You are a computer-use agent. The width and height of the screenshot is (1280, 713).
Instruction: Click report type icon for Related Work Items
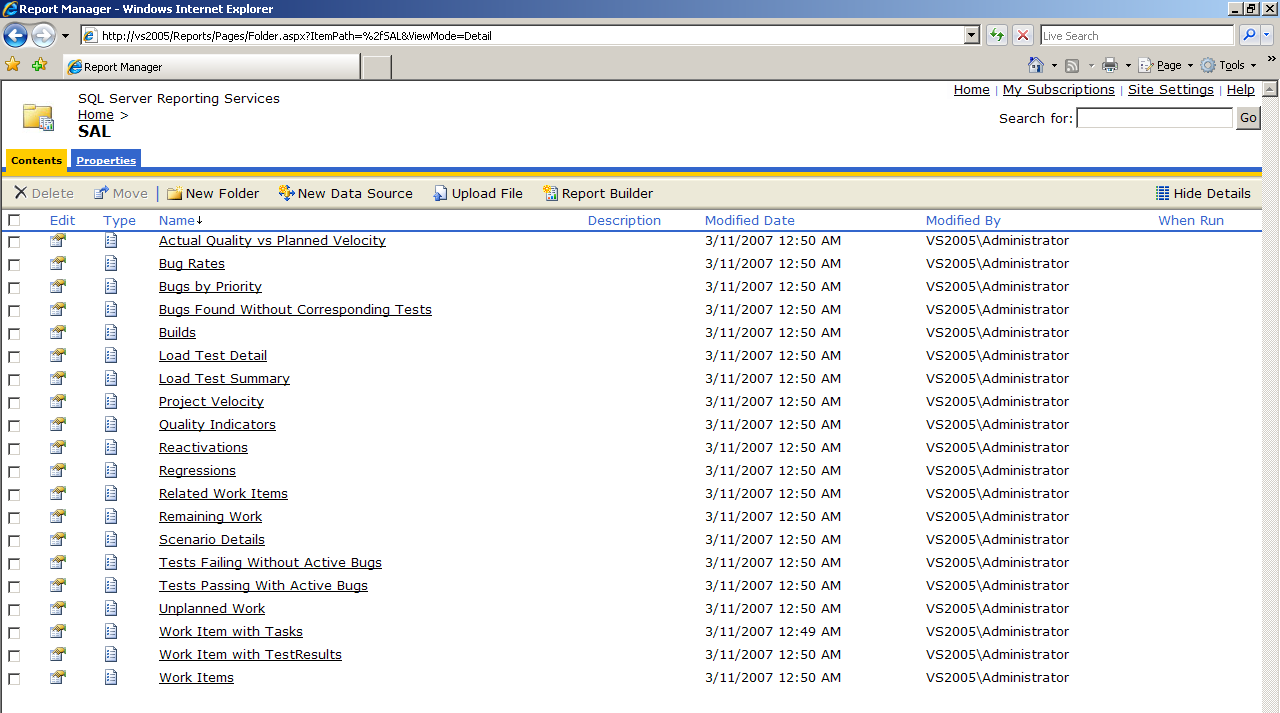pyautogui.click(x=111, y=493)
